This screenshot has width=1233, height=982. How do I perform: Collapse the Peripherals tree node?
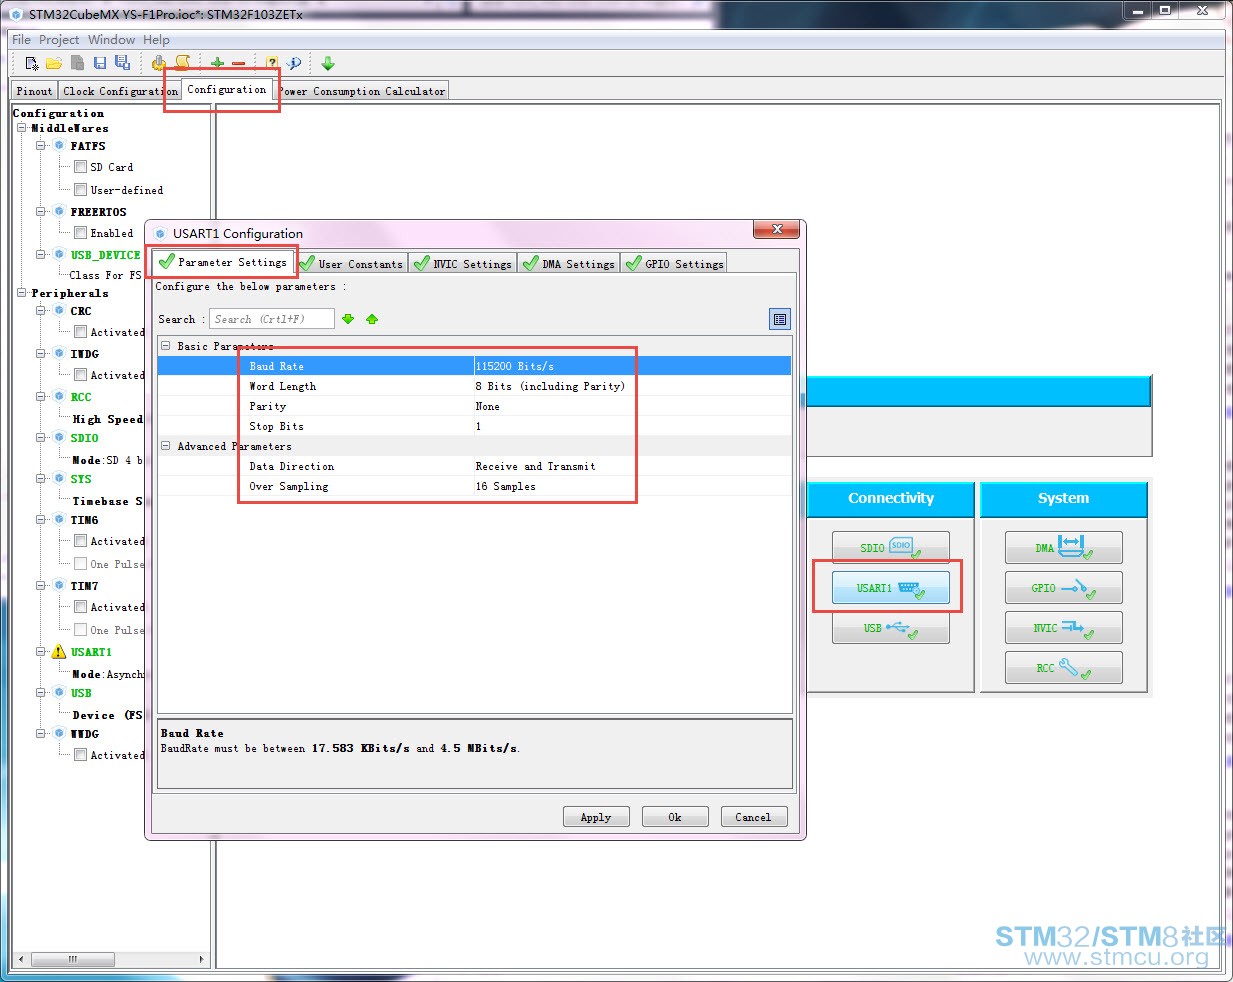click(x=21, y=293)
